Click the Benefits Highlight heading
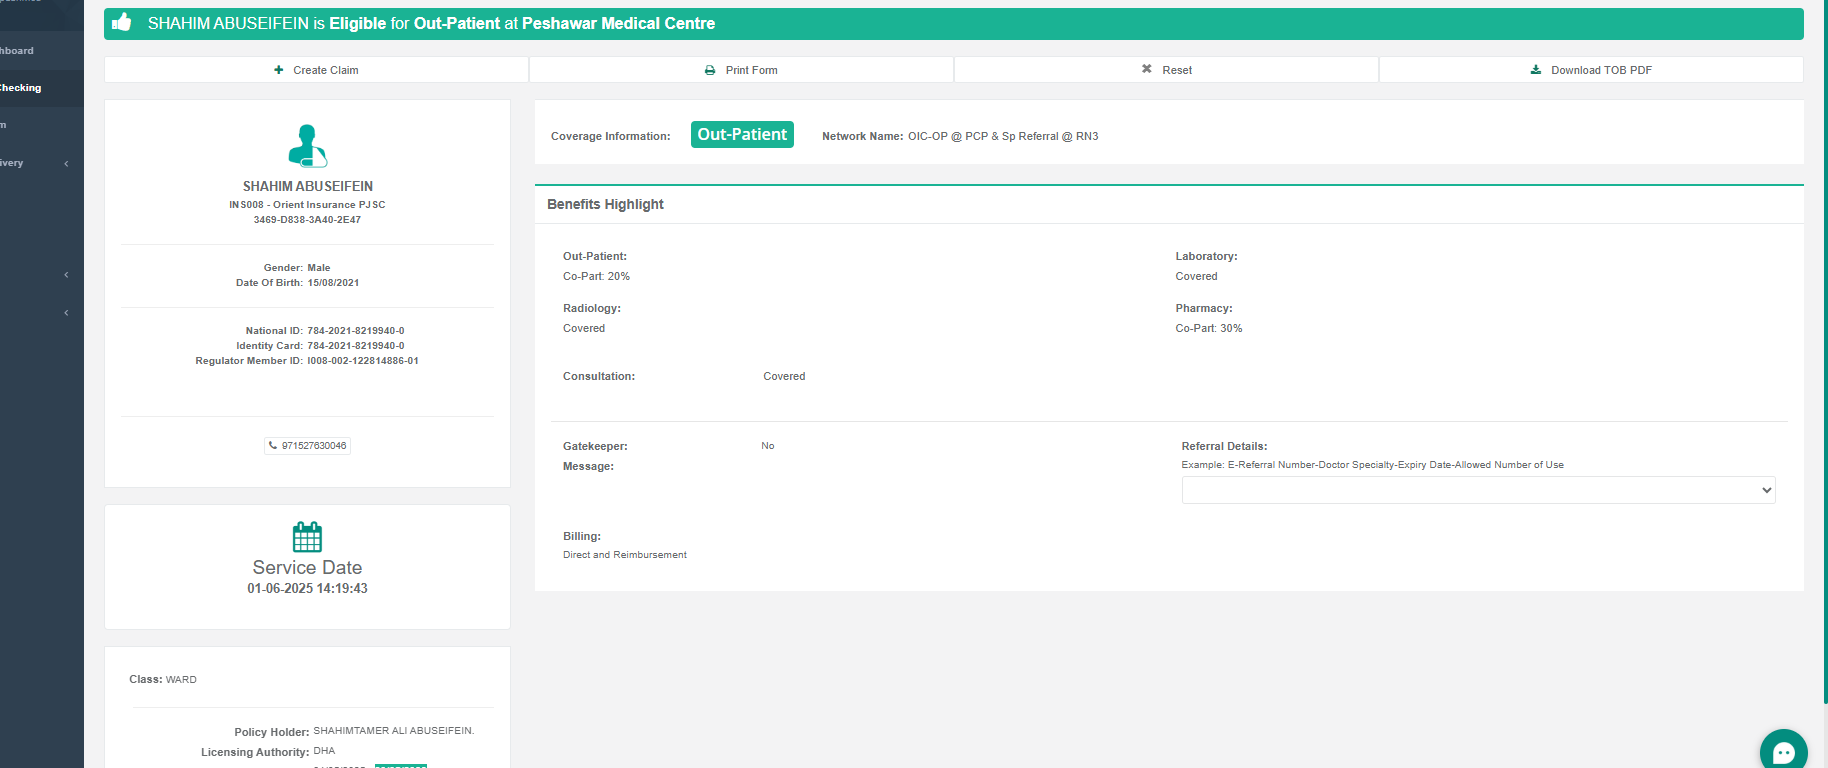Image resolution: width=1828 pixels, height=768 pixels. (x=605, y=204)
